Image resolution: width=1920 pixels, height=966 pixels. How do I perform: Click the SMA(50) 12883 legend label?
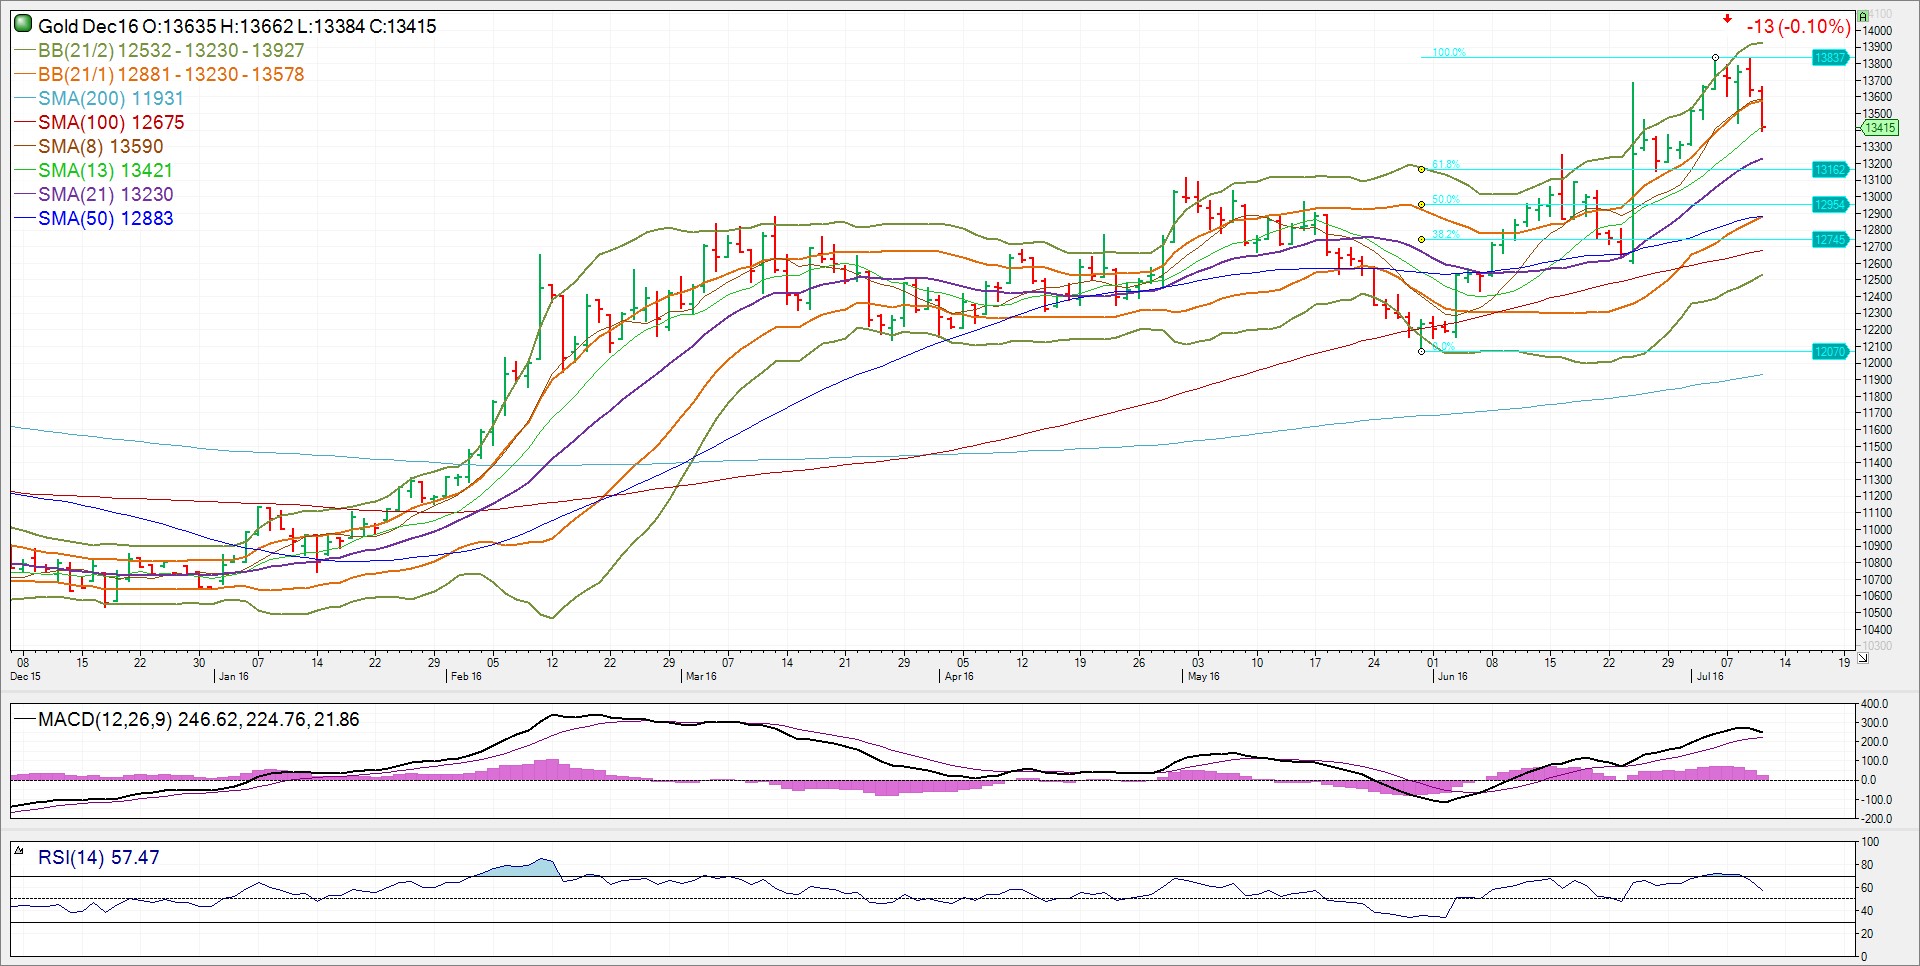click(105, 218)
